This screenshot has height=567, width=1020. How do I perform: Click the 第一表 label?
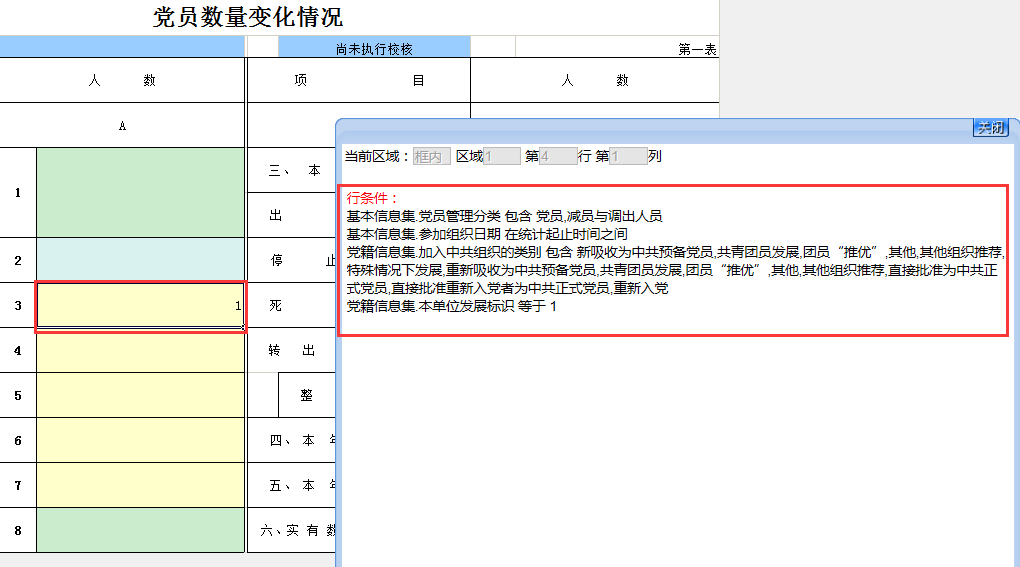[x=697, y=49]
